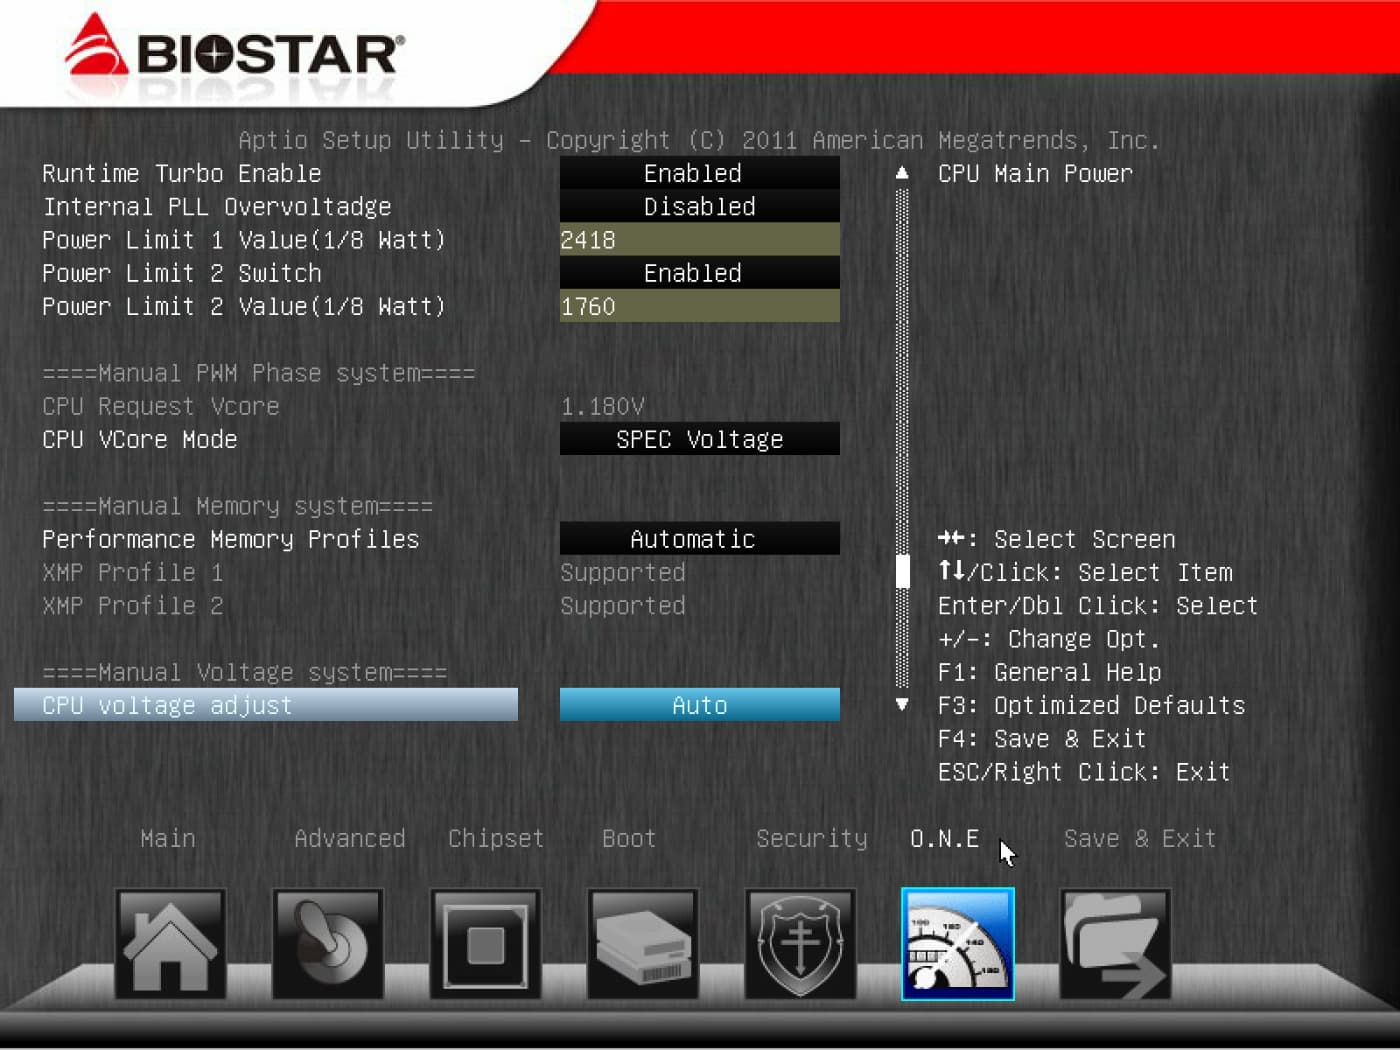Viewport: 1400px width, 1050px height.
Task: Select the CPU VCore Mode label
Action: coord(140,439)
